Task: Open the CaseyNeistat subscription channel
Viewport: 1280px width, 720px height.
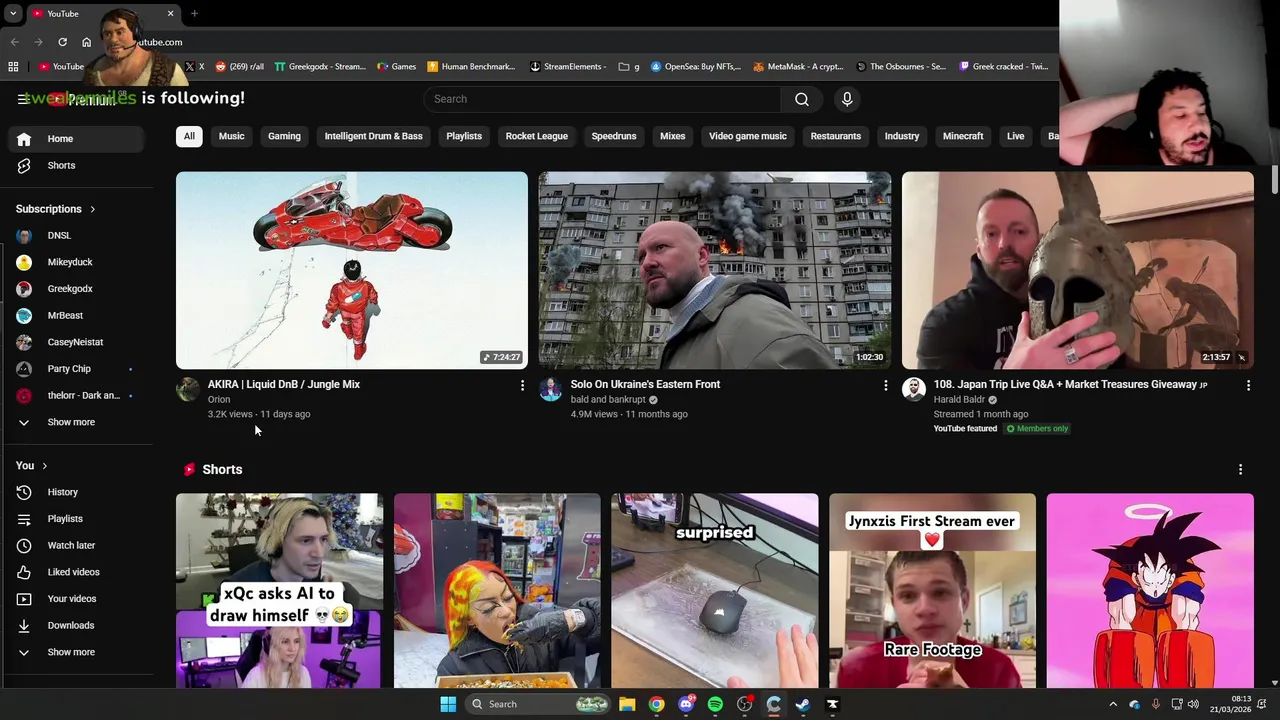Action: 76,342
